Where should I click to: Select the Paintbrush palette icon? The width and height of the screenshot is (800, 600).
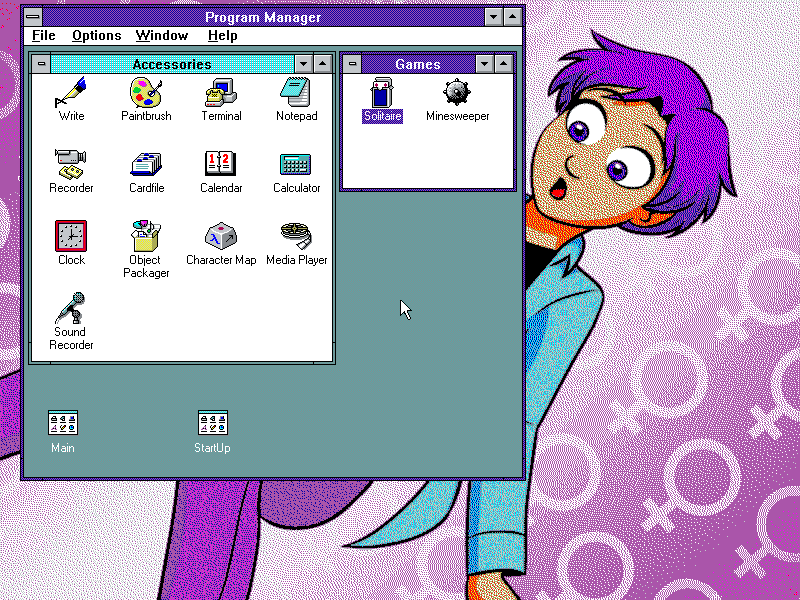(146, 92)
